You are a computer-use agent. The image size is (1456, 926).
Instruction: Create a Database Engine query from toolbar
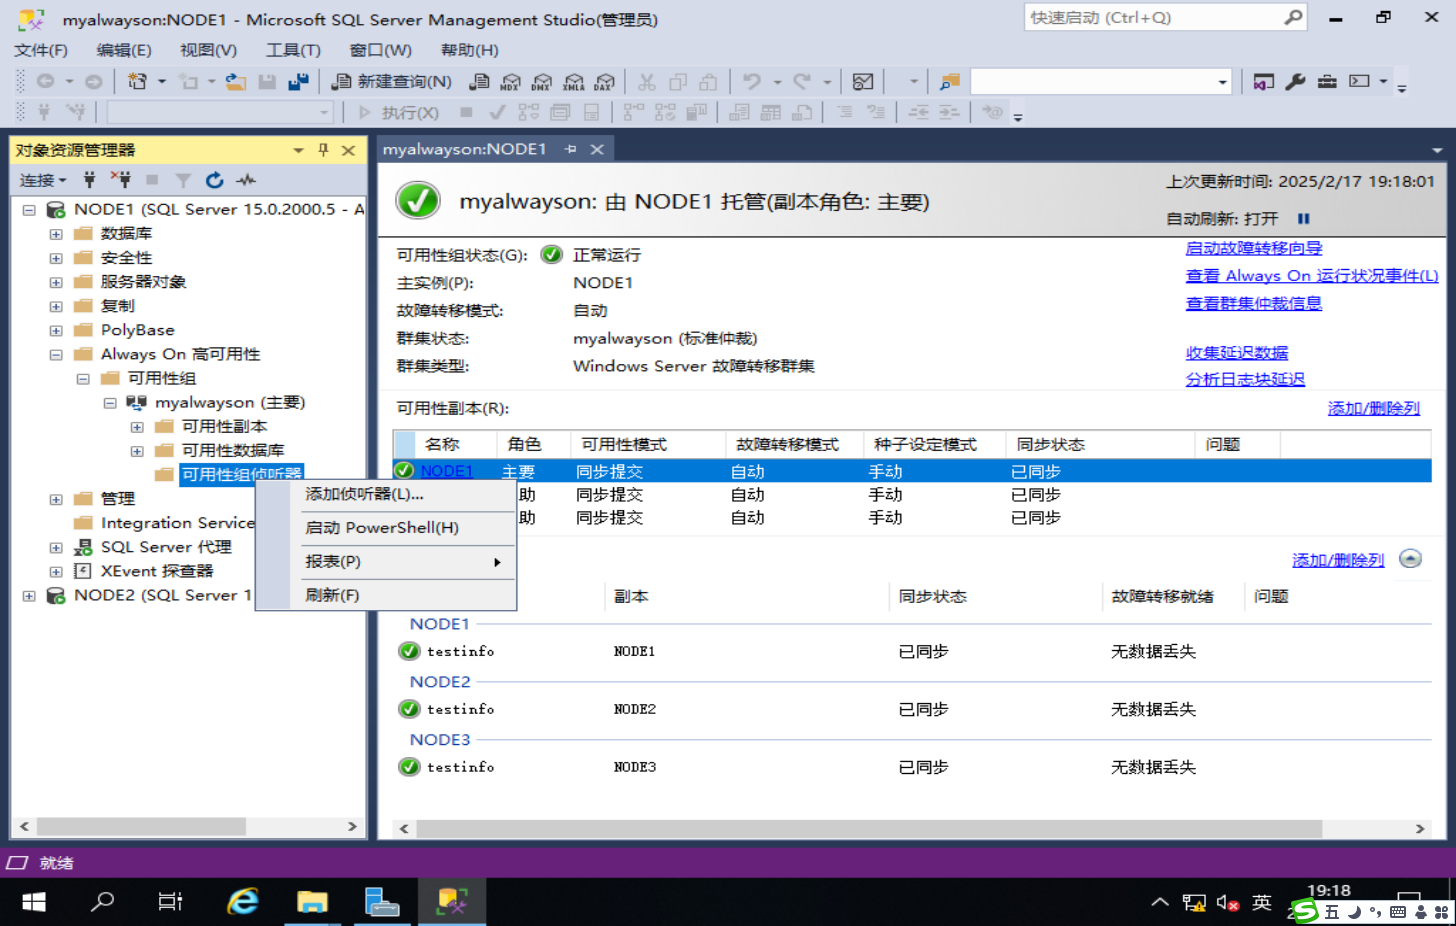coord(480,82)
